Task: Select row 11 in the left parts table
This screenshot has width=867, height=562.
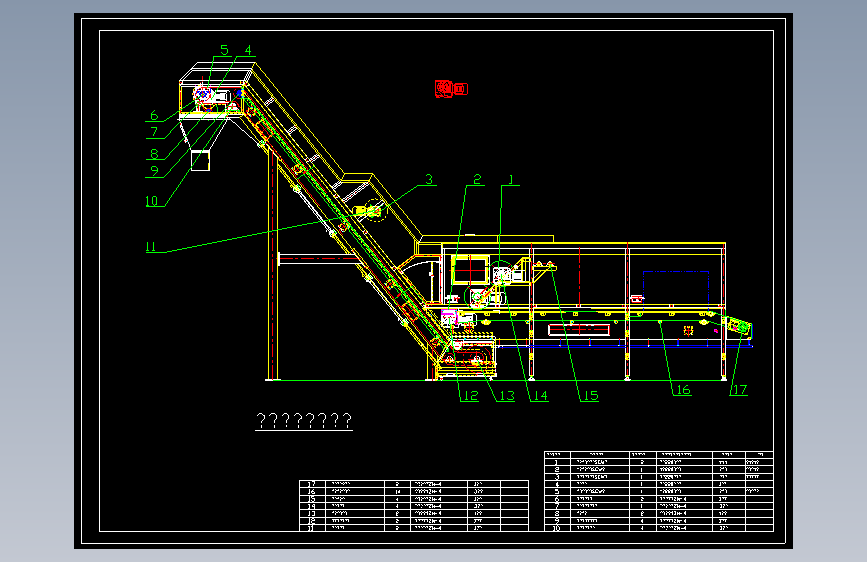Action: tap(414, 528)
